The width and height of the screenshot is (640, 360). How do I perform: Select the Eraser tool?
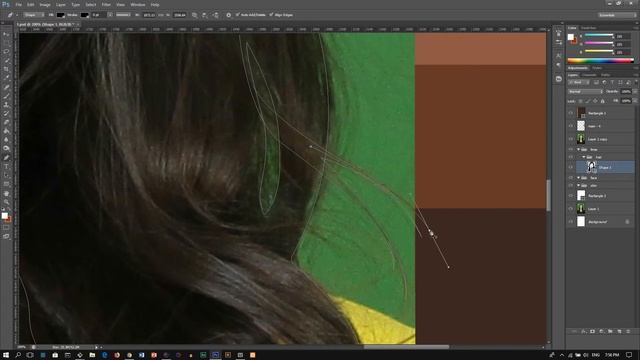tap(6, 122)
